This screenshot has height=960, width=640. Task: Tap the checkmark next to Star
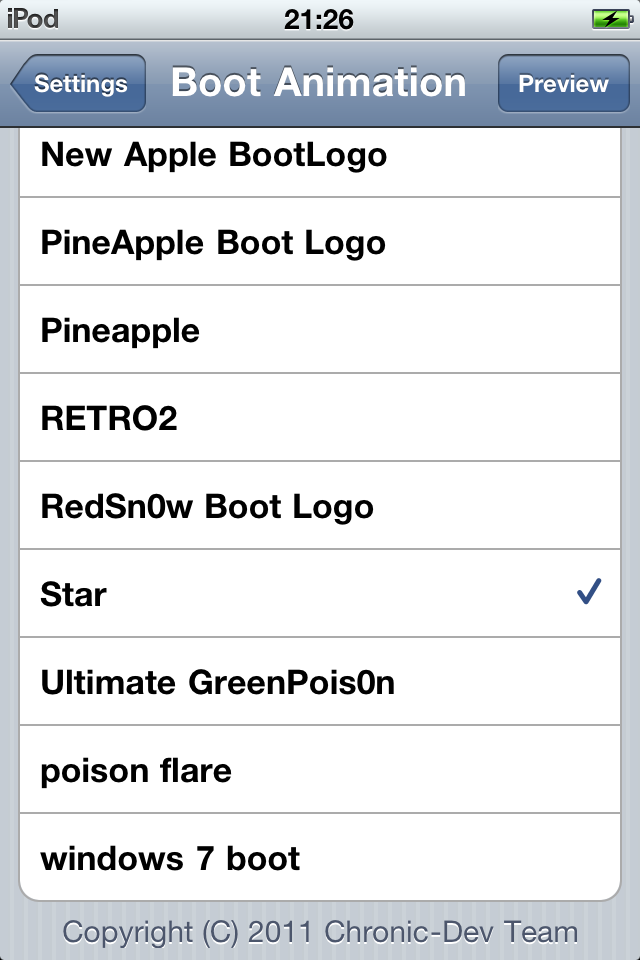tap(589, 592)
